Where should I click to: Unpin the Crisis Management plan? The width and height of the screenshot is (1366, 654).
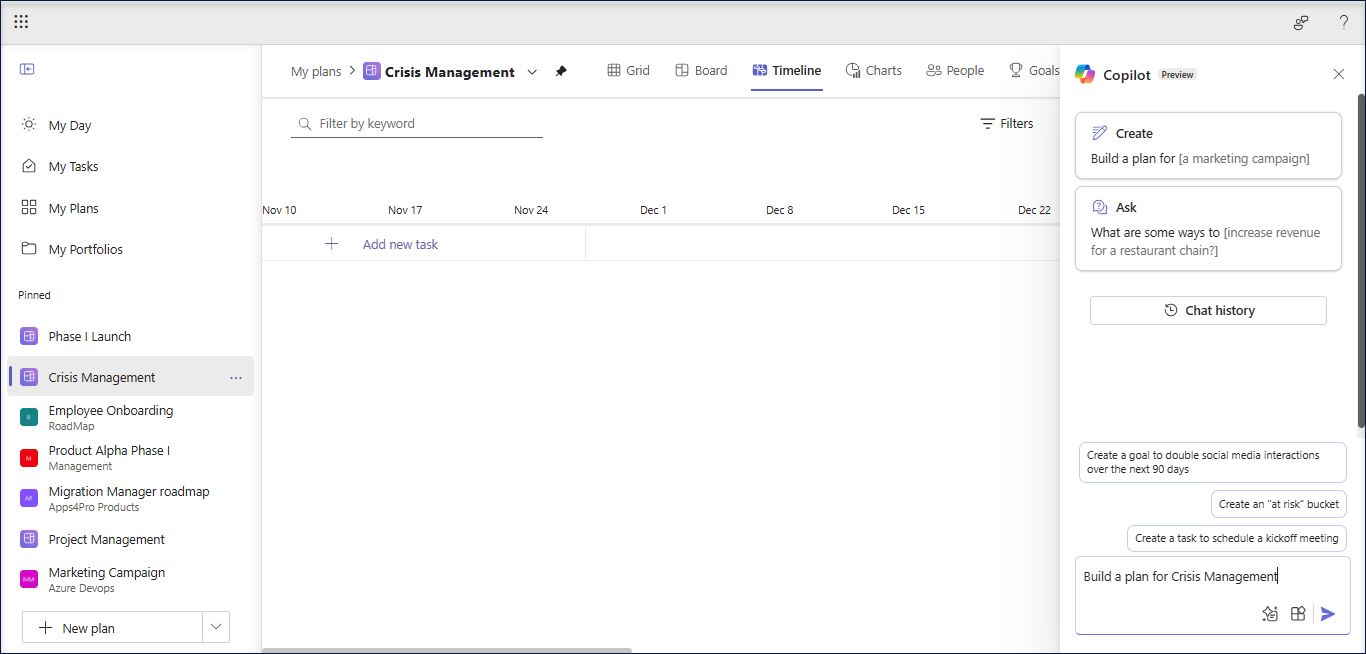click(561, 71)
